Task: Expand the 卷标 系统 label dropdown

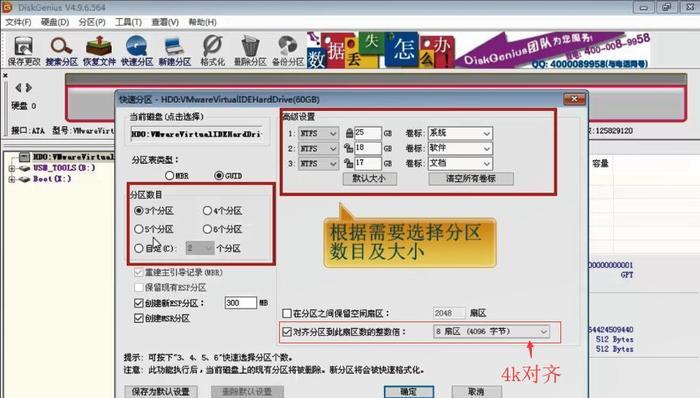Action: [460, 133]
